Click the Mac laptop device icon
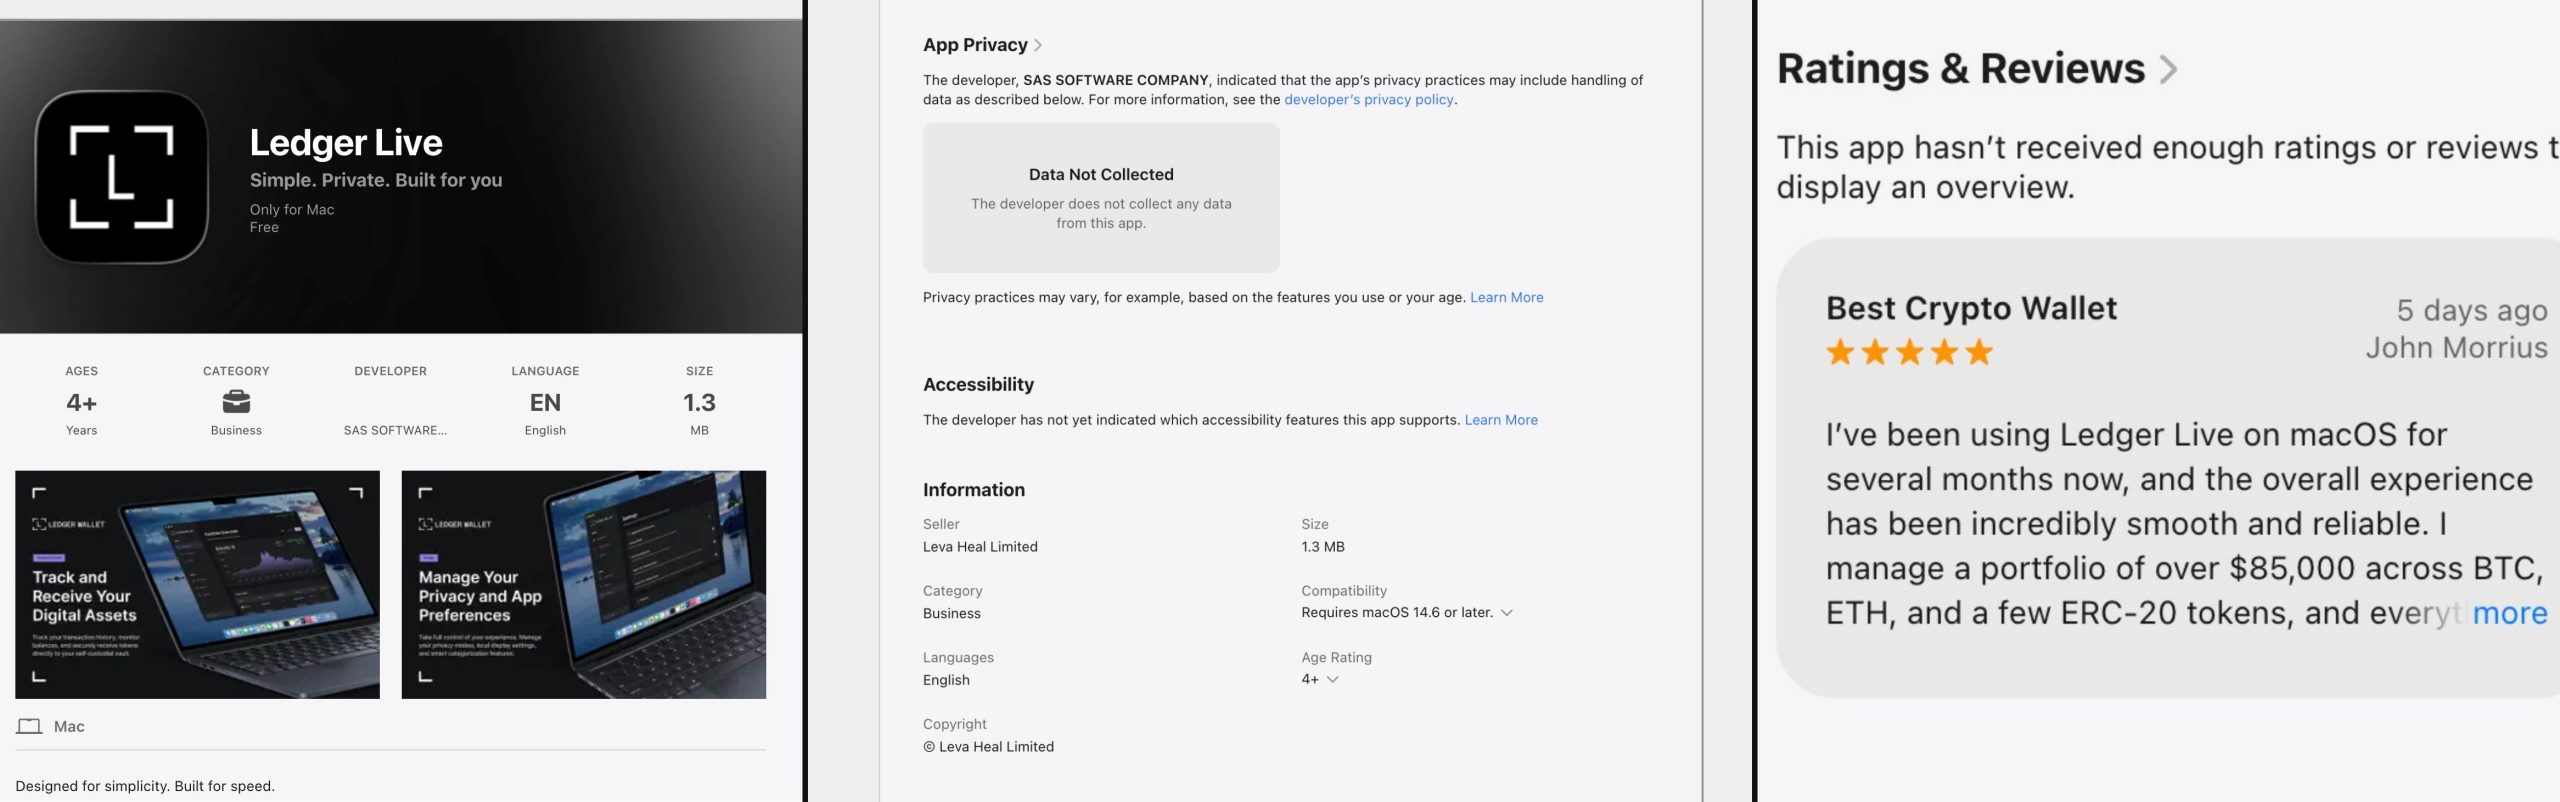2560x802 pixels. click(29, 726)
